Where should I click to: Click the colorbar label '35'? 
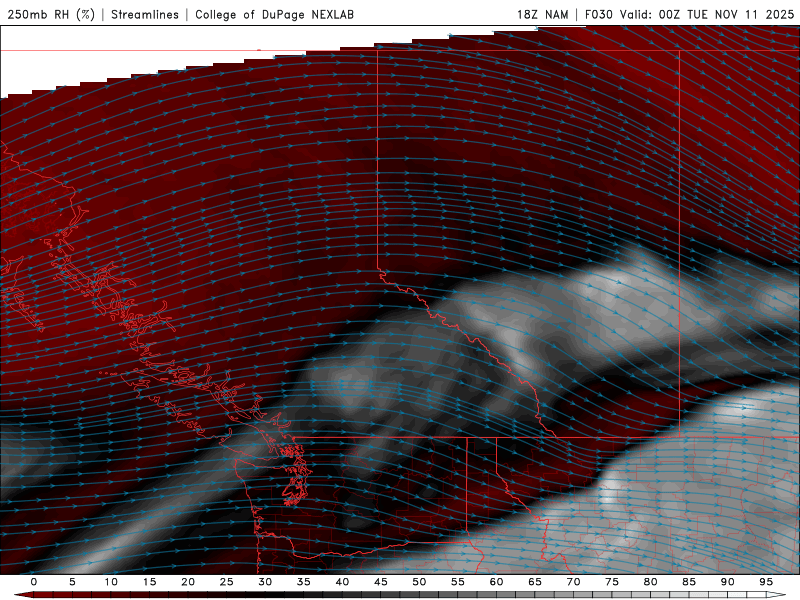(x=304, y=582)
